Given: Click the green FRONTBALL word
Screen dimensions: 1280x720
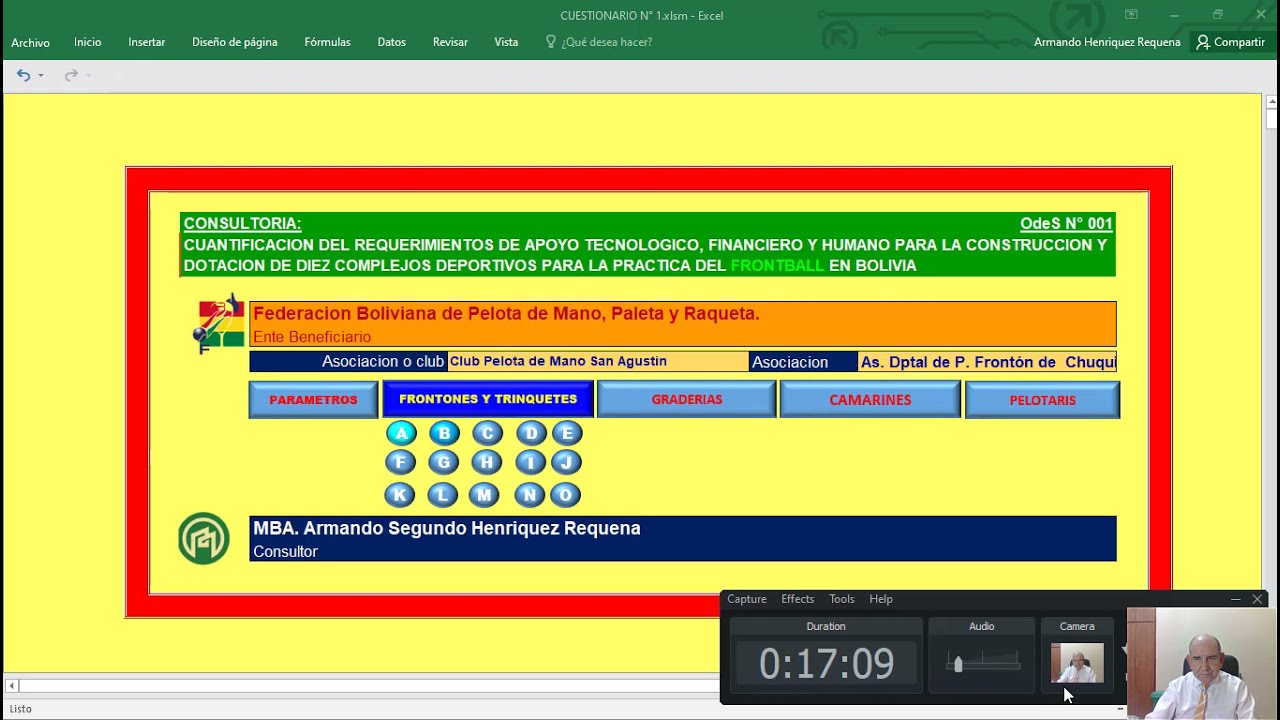Looking at the screenshot, I should pos(777,266).
